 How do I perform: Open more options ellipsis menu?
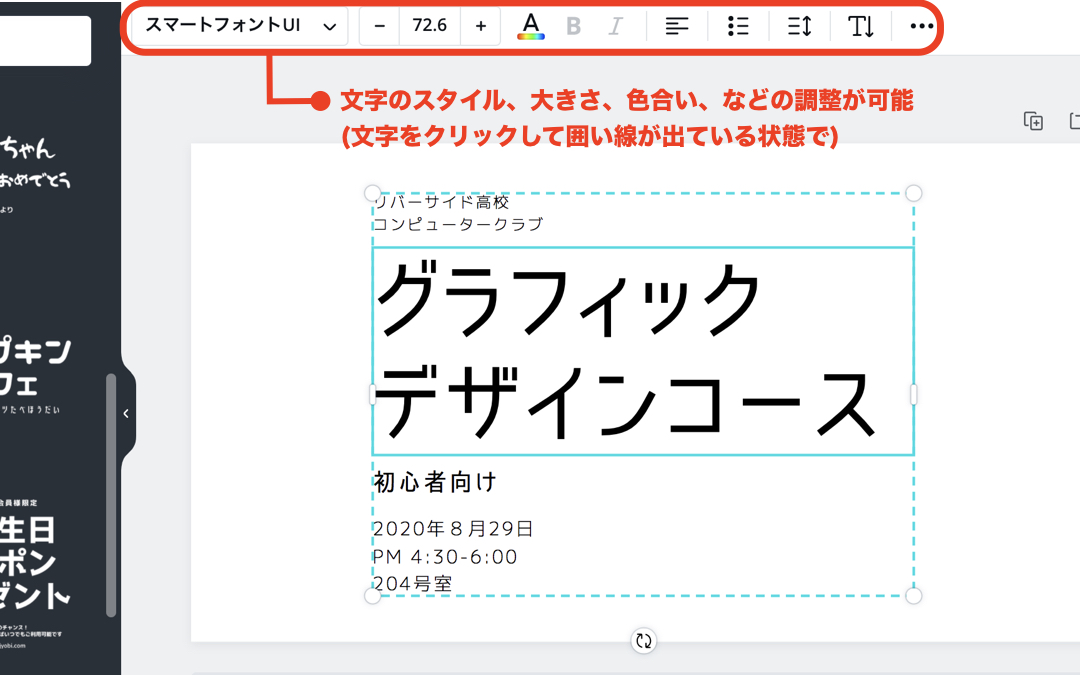click(x=921, y=26)
